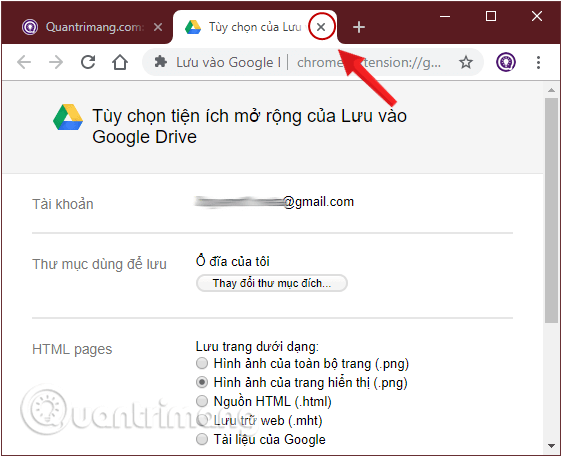The height and width of the screenshot is (457, 562).
Task: Click the HTML pages label
Action: [x=72, y=349]
